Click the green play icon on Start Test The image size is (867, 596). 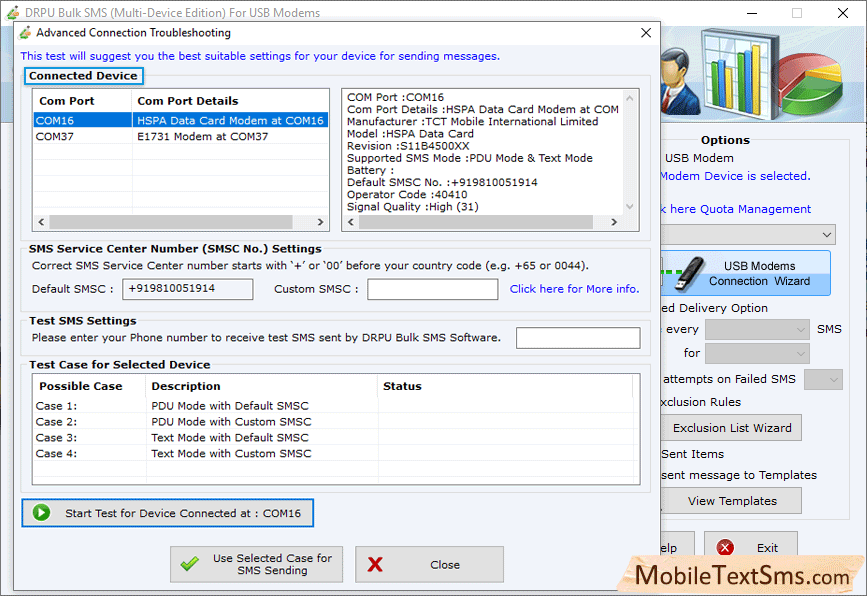(41, 513)
